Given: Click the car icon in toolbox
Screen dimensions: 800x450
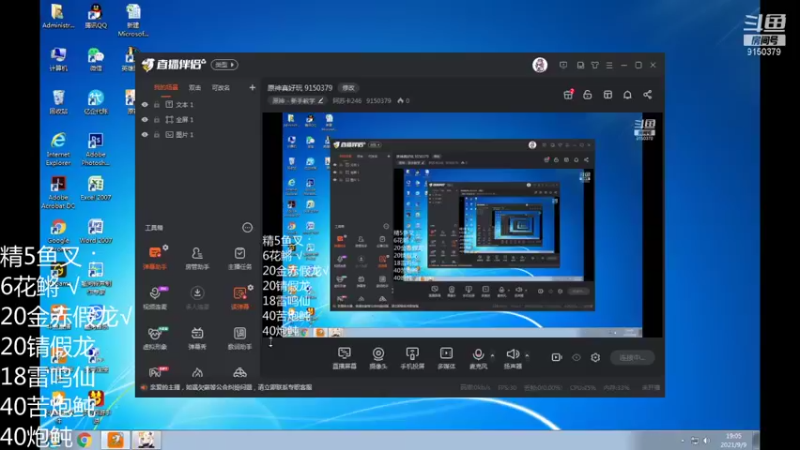Looking at the screenshot, I should point(240,372).
